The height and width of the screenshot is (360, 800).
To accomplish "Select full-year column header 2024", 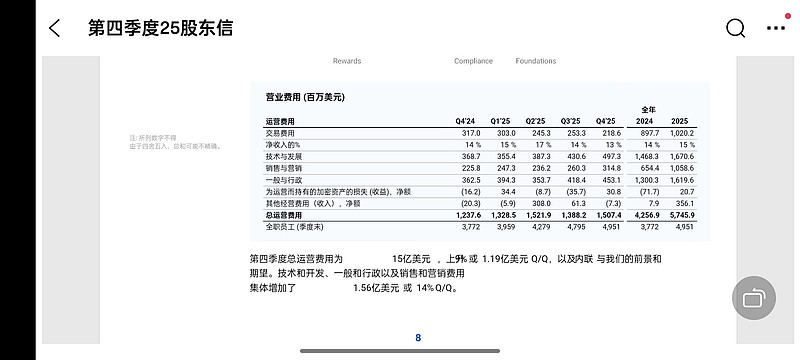I will 644,121.
